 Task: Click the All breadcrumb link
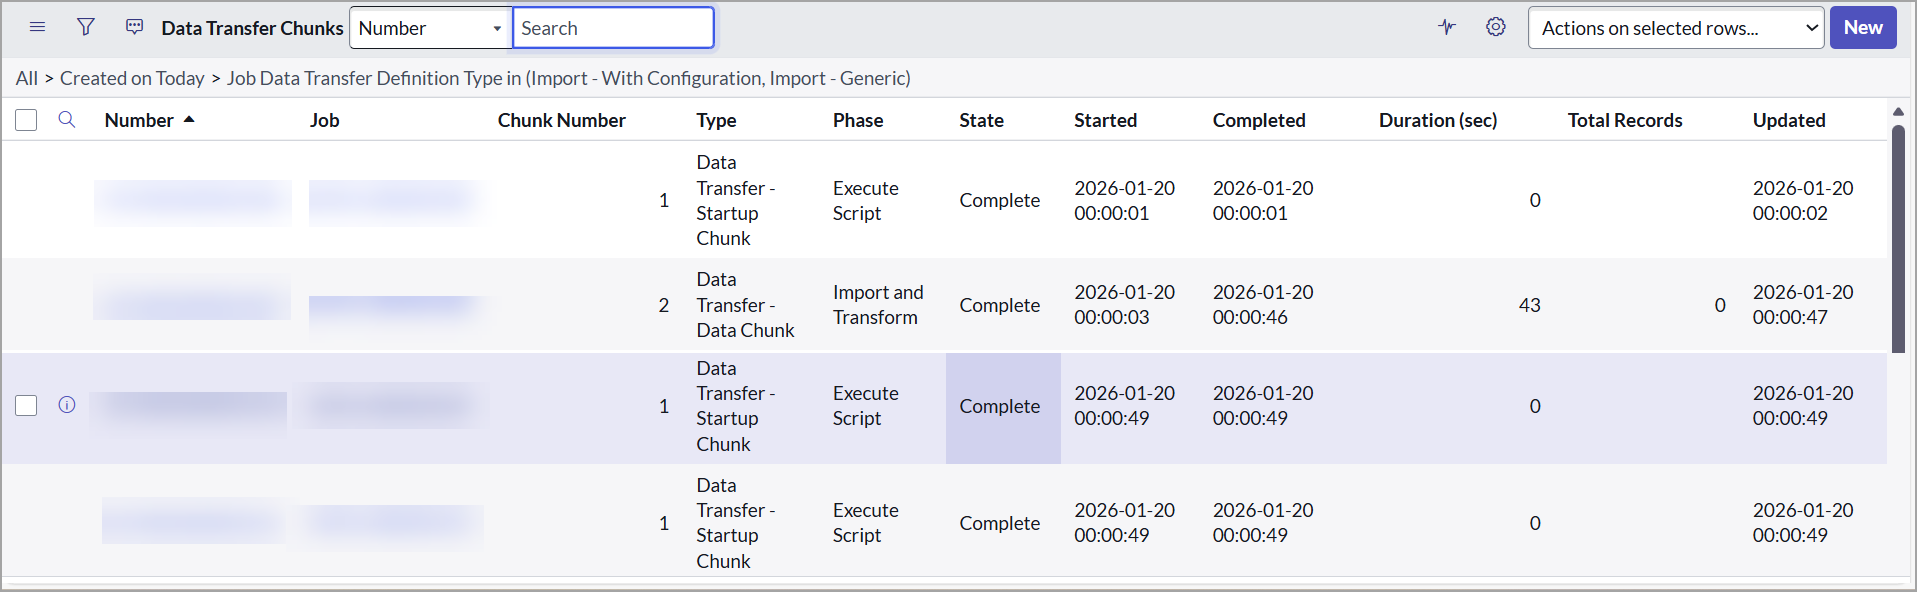[x=27, y=78]
